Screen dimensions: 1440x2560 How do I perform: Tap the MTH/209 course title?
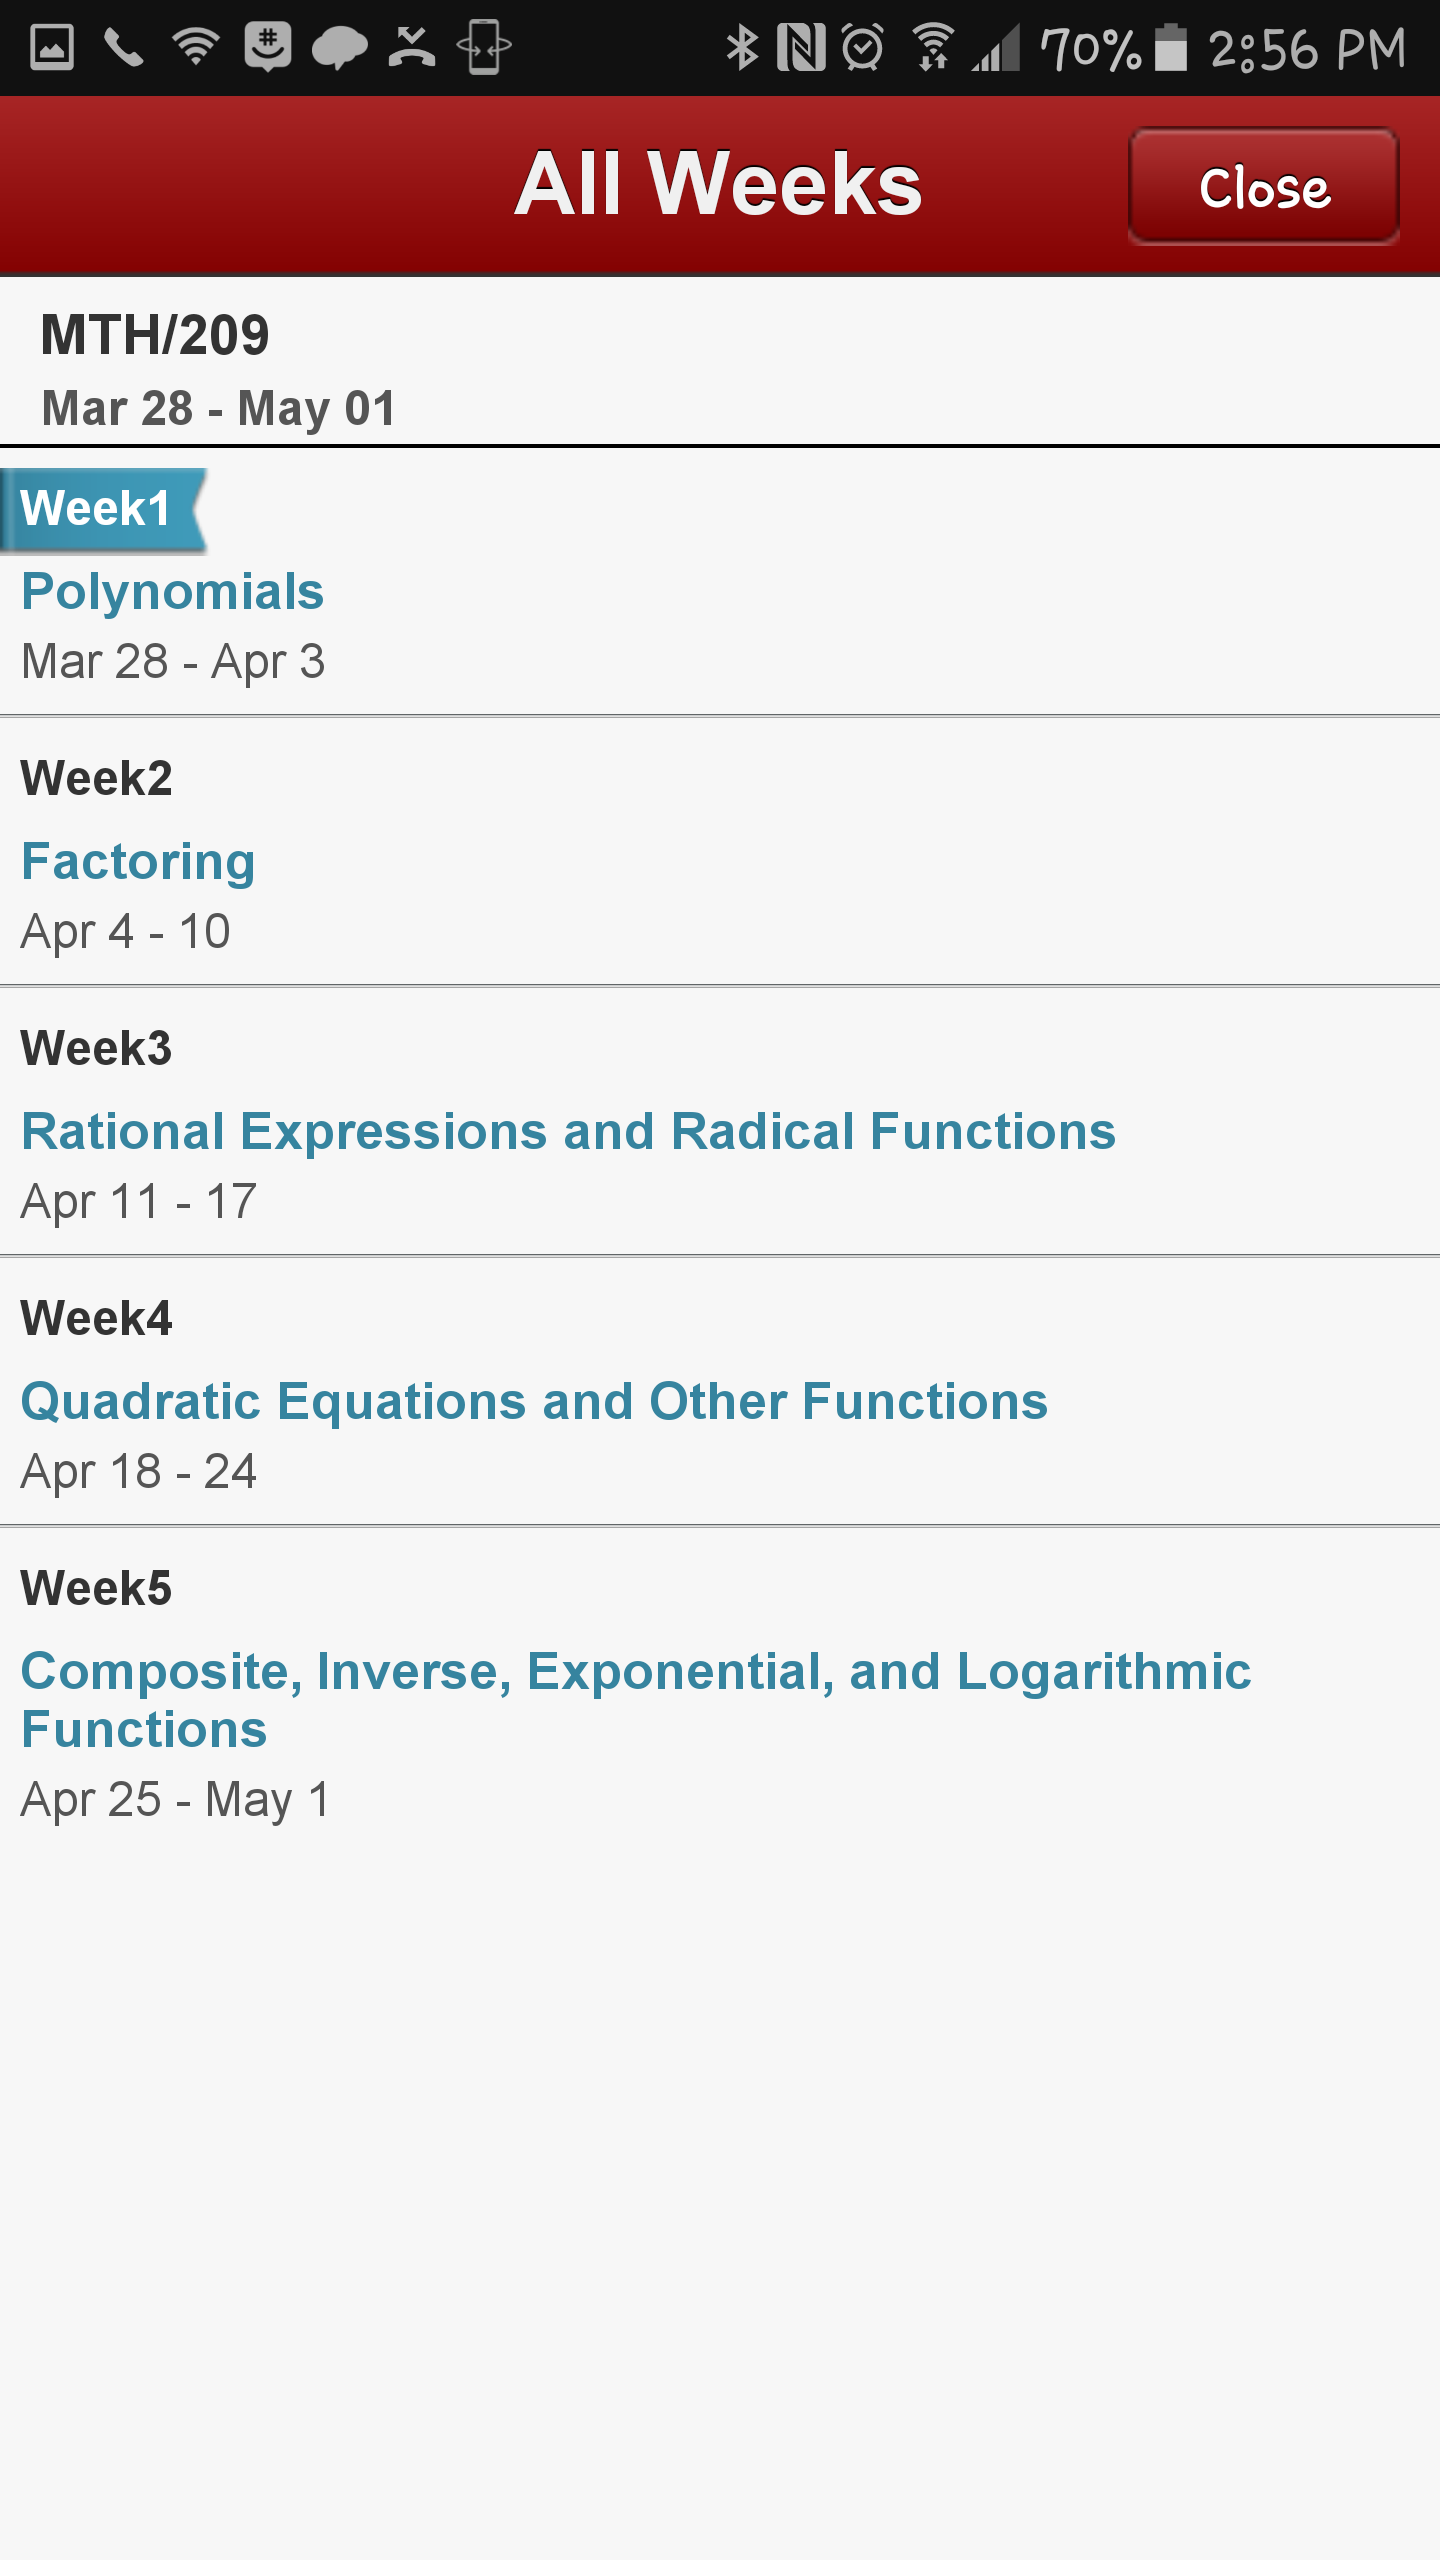coord(155,334)
